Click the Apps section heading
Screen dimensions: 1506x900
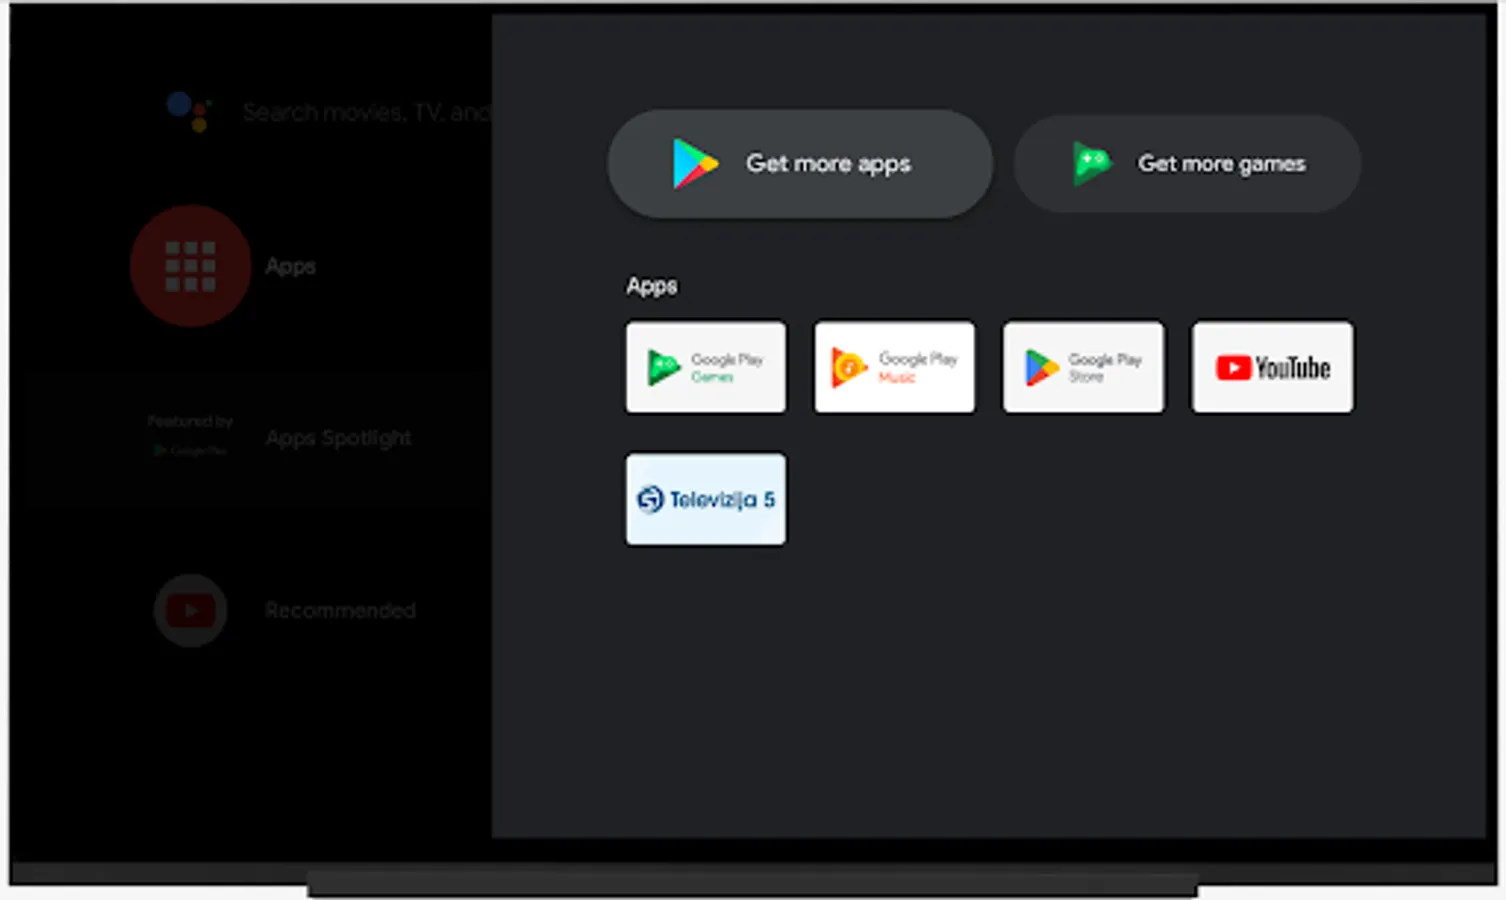[x=651, y=286]
